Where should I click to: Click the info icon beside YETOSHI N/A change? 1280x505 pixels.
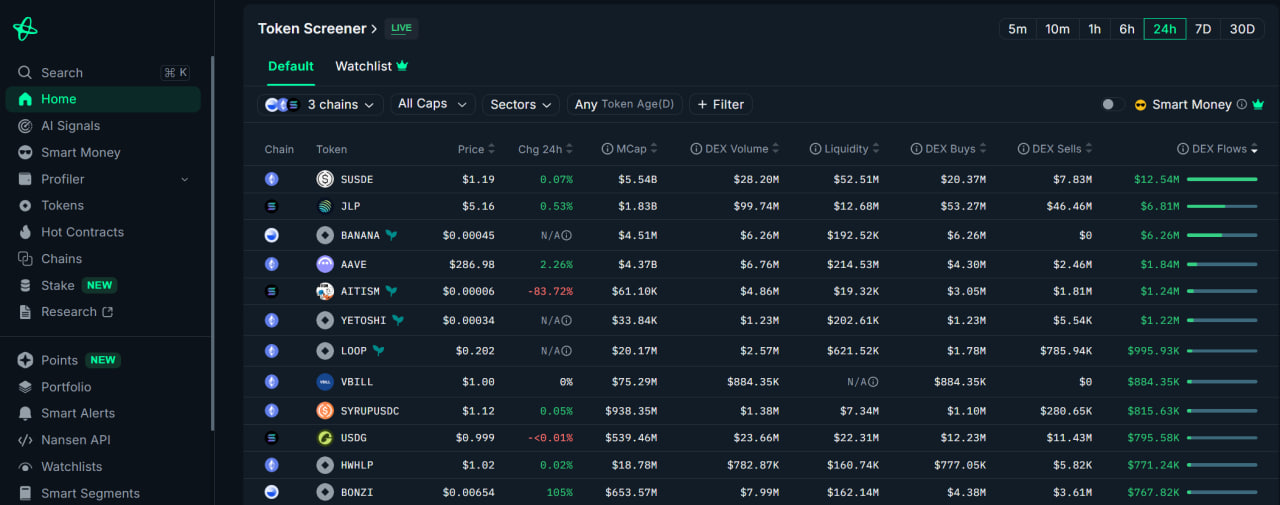click(567, 321)
